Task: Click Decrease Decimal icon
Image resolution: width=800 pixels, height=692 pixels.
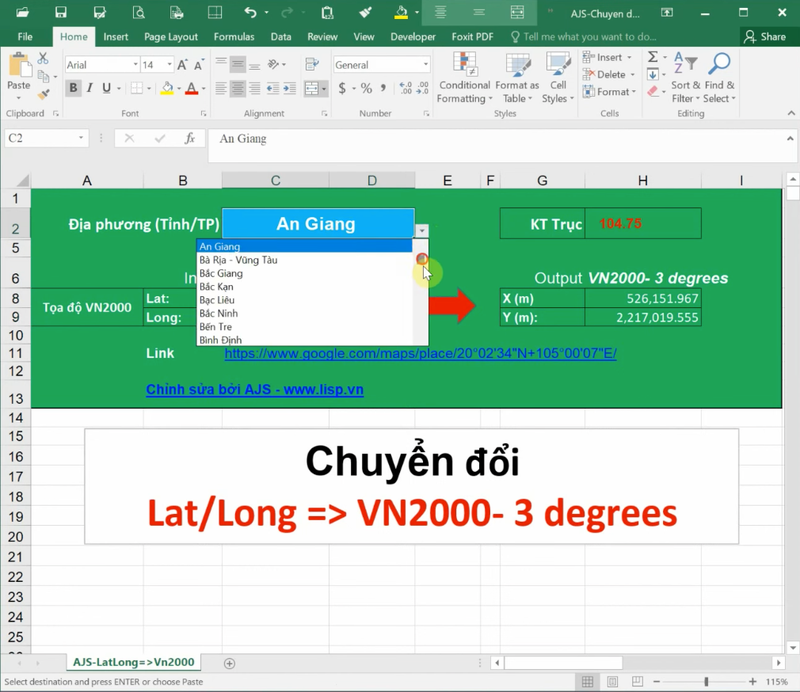Action: pos(423,89)
